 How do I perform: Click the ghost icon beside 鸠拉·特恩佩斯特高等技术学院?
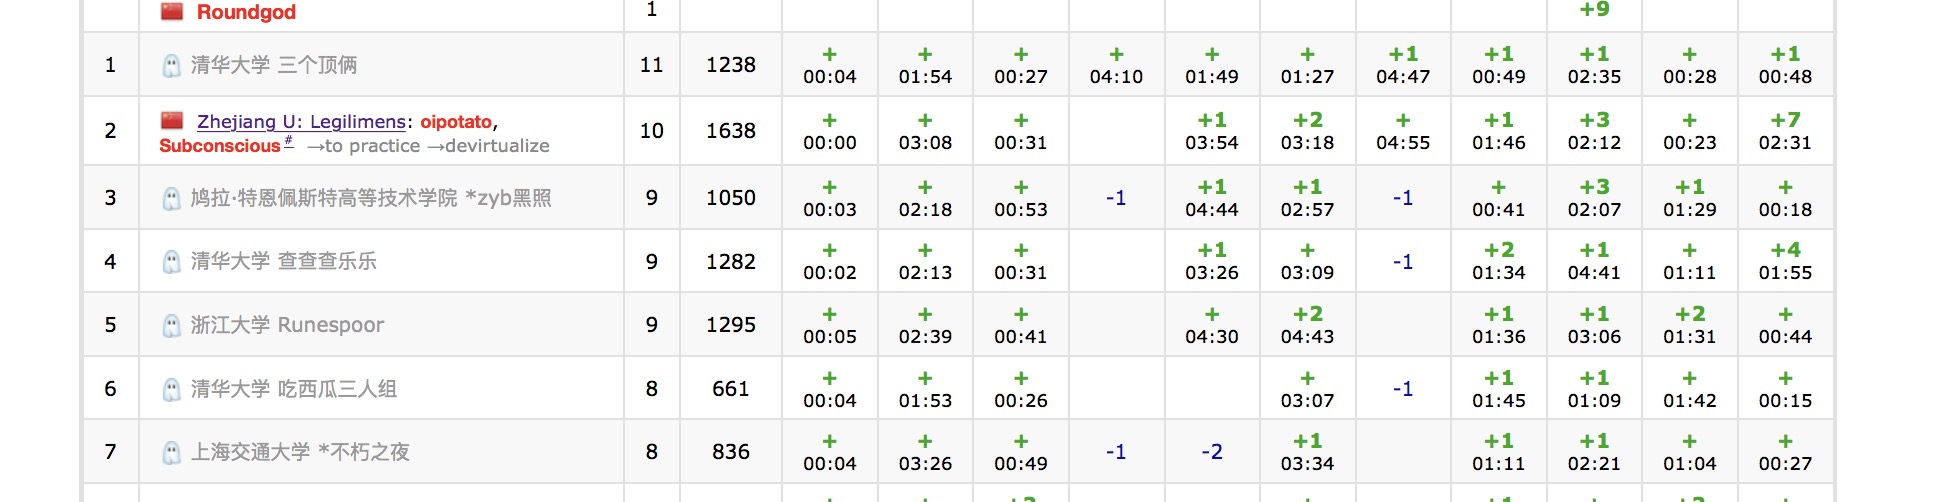tap(172, 199)
